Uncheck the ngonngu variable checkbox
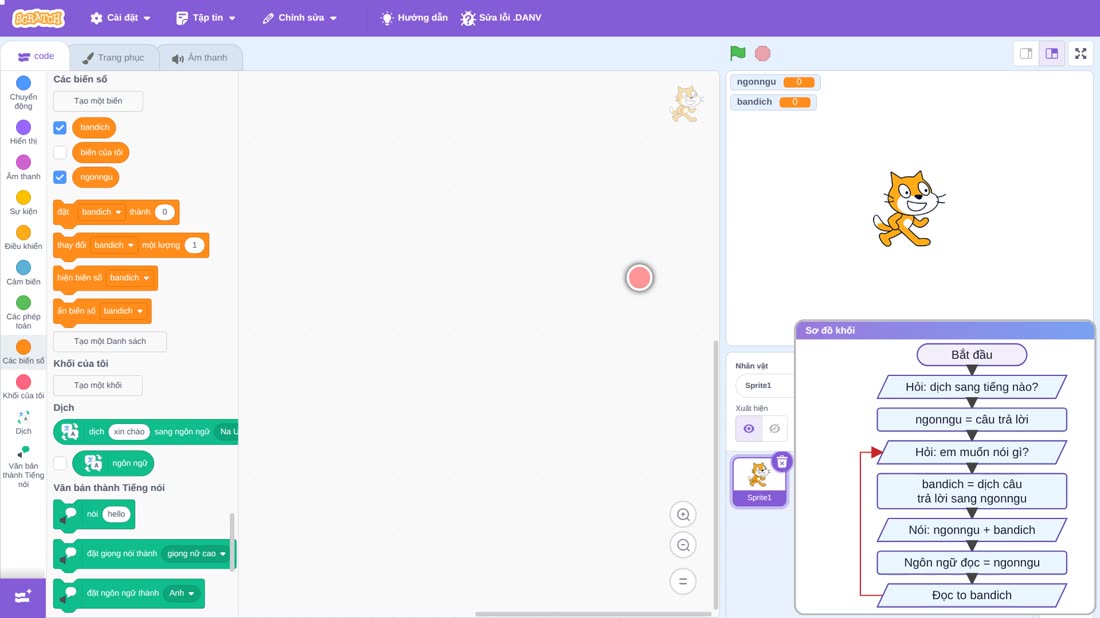 [60, 177]
